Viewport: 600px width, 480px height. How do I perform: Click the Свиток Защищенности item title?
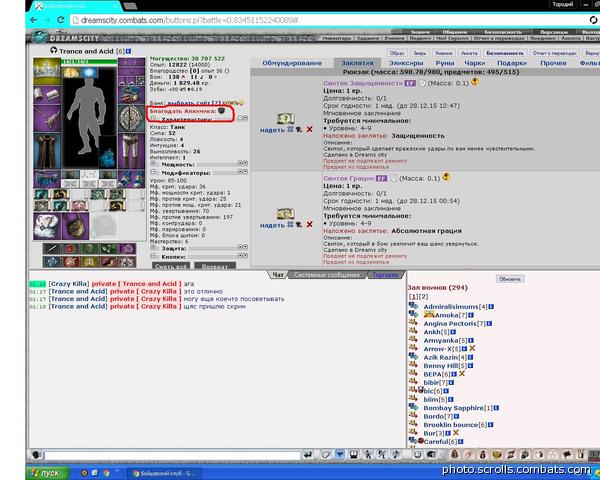coord(363,83)
